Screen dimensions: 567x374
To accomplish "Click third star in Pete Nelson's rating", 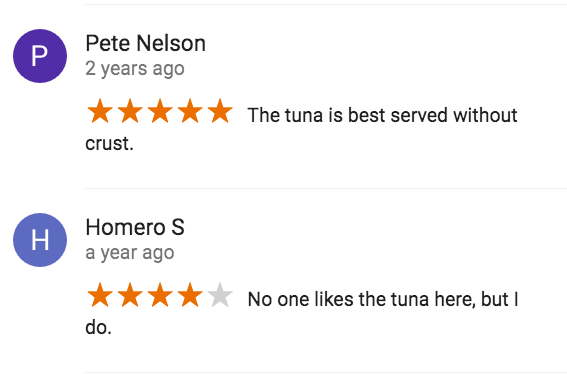I will [x=160, y=111].
